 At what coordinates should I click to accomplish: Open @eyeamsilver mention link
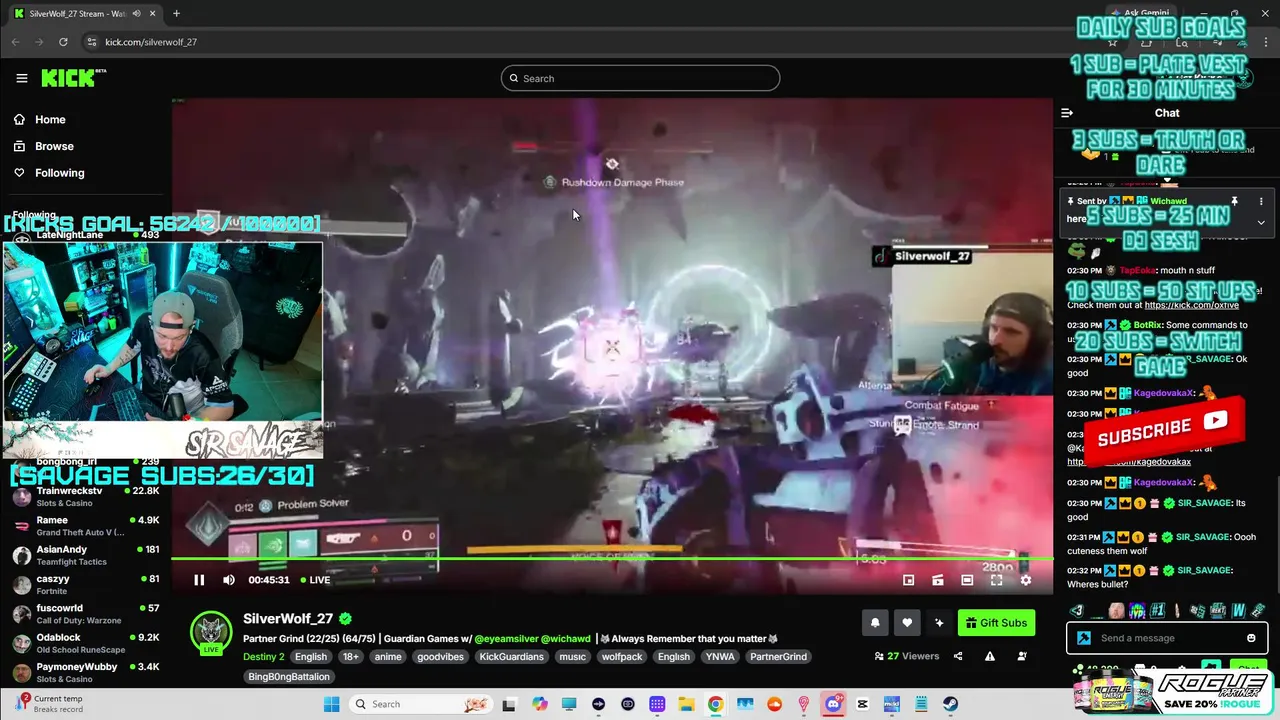point(506,639)
